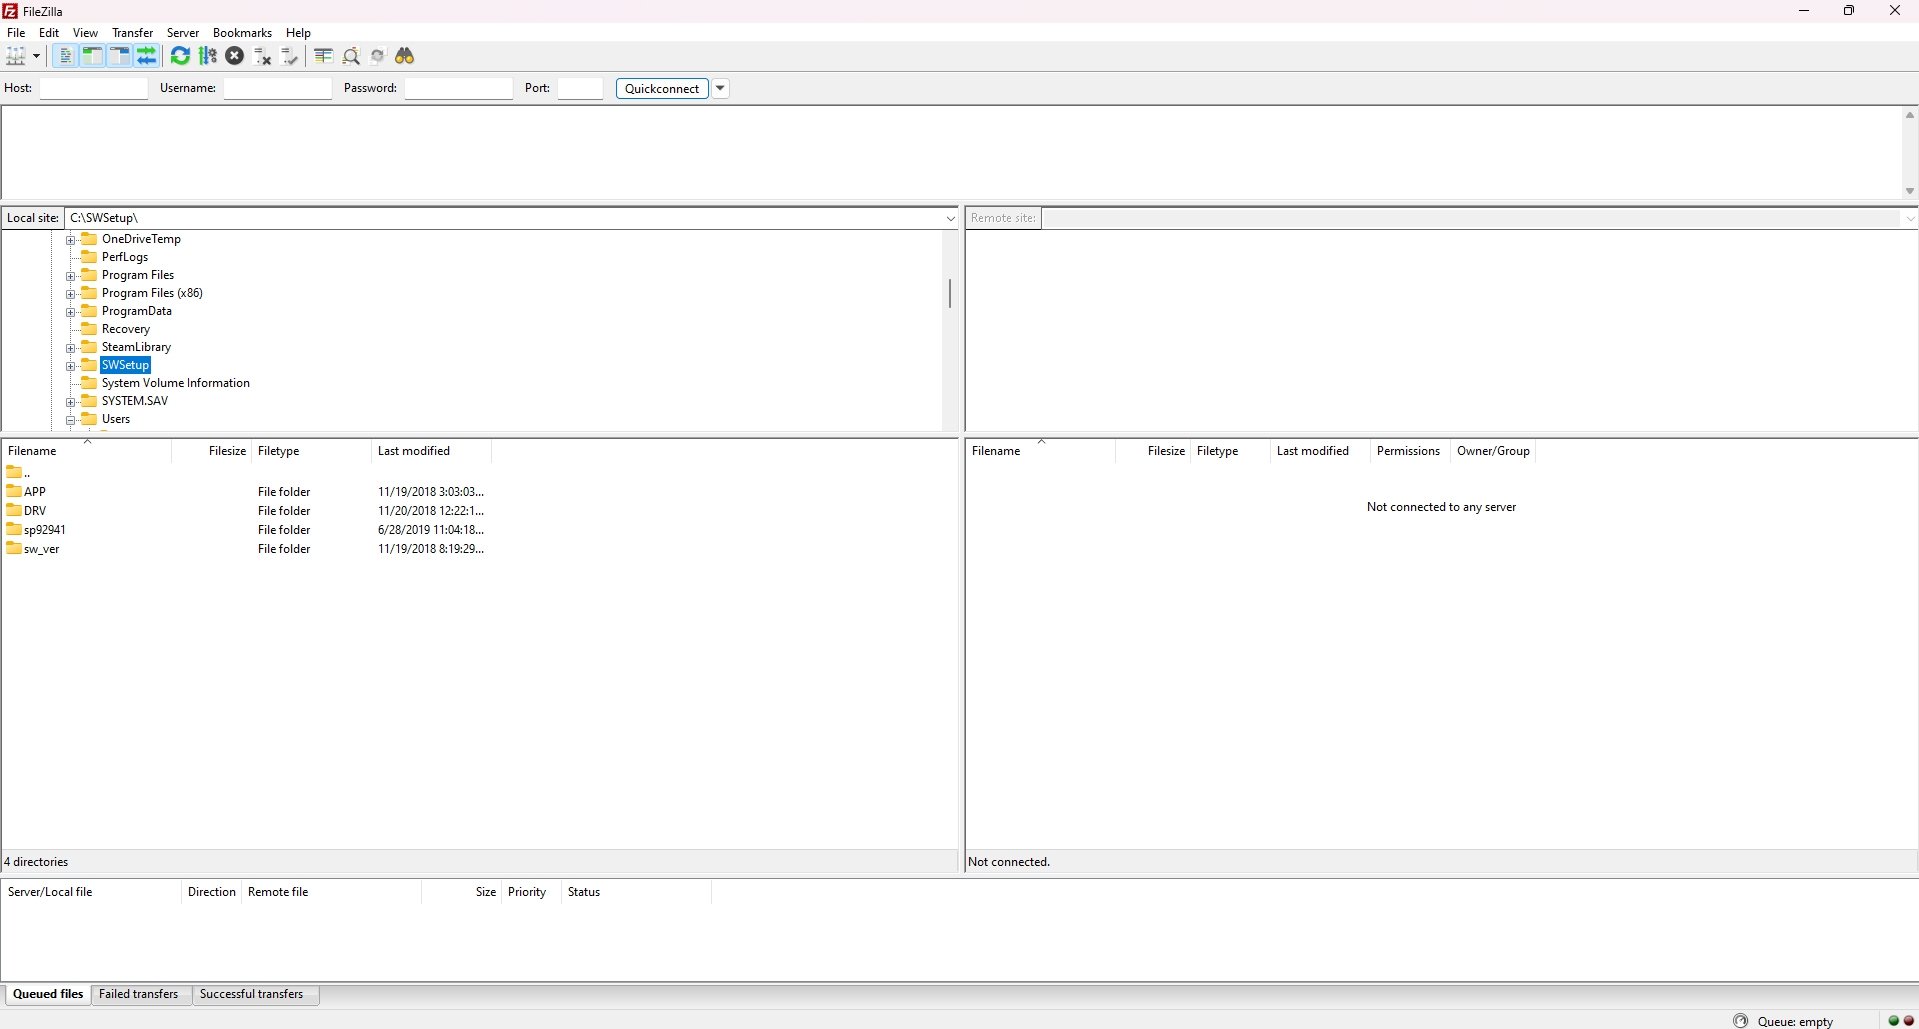The image size is (1919, 1029).
Task: Sort local list by Filename column
Action: [87, 451]
